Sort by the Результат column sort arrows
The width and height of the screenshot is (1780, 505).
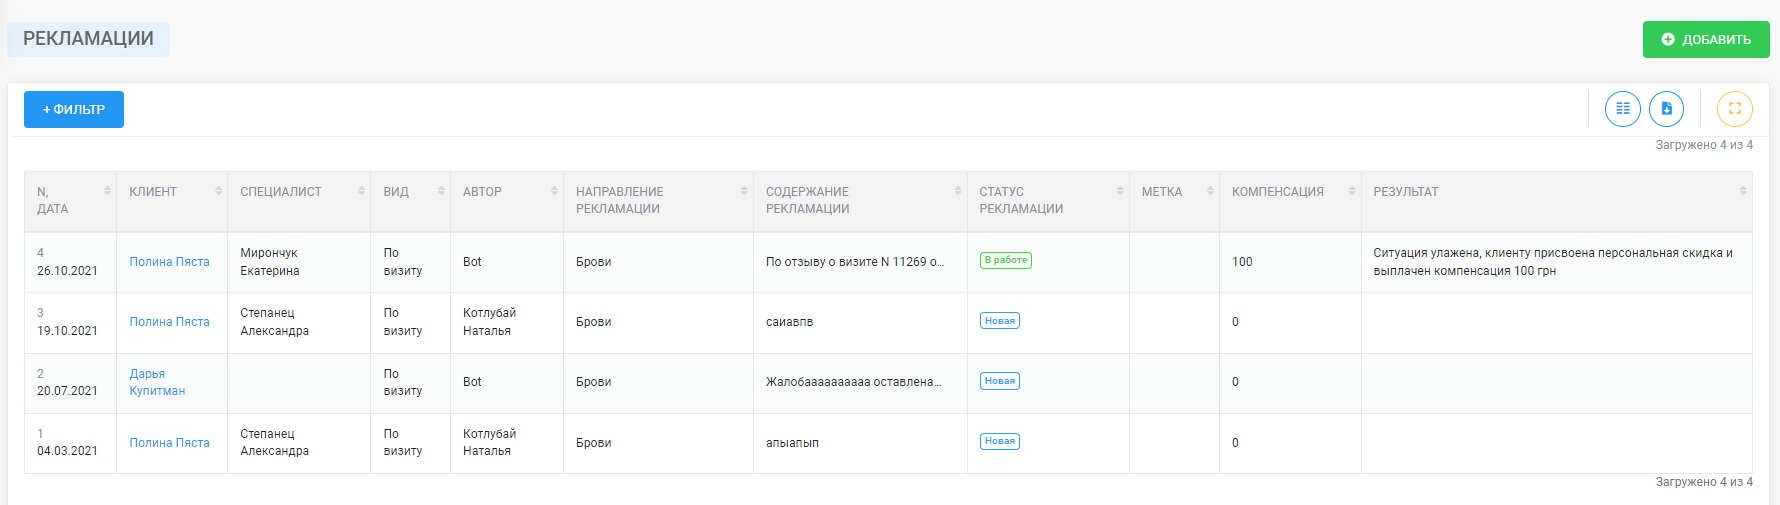[x=1743, y=191]
